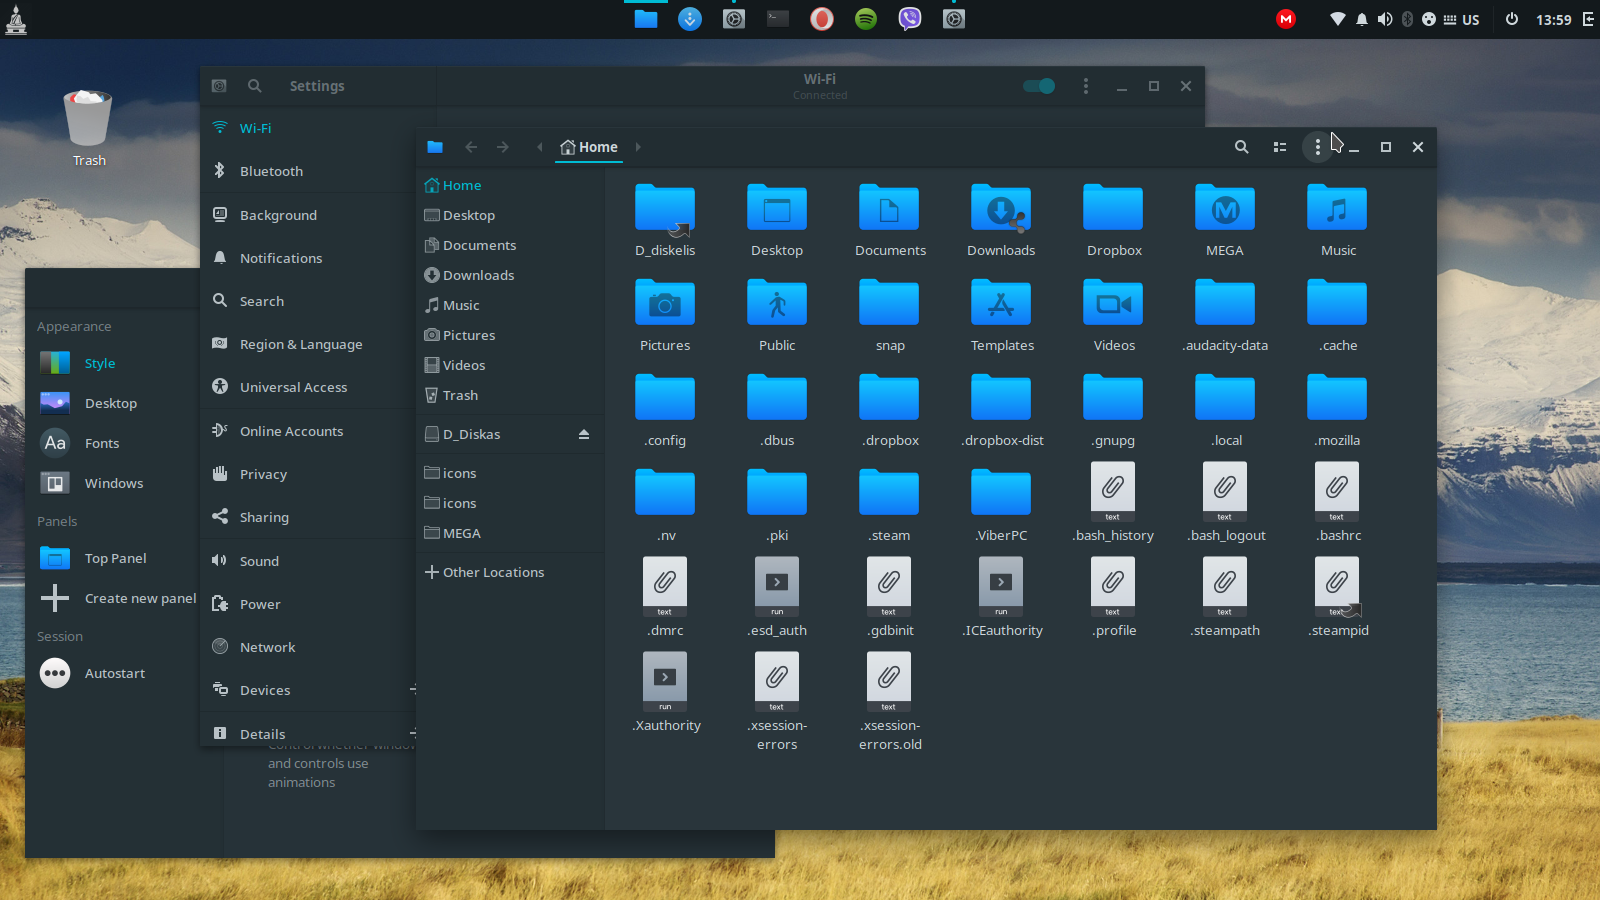
Task: Expand path with arrow right of Home
Action: tap(638, 147)
